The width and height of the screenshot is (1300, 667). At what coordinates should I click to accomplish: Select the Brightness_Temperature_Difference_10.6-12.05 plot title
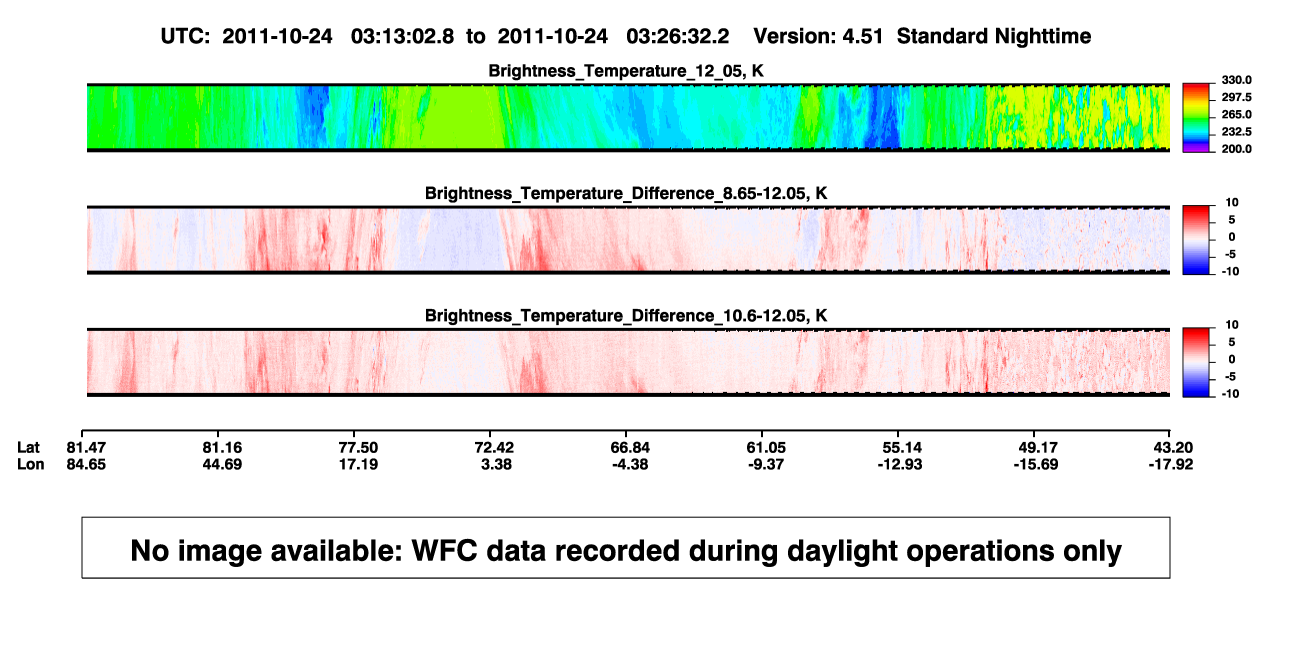tap(626, 316)
